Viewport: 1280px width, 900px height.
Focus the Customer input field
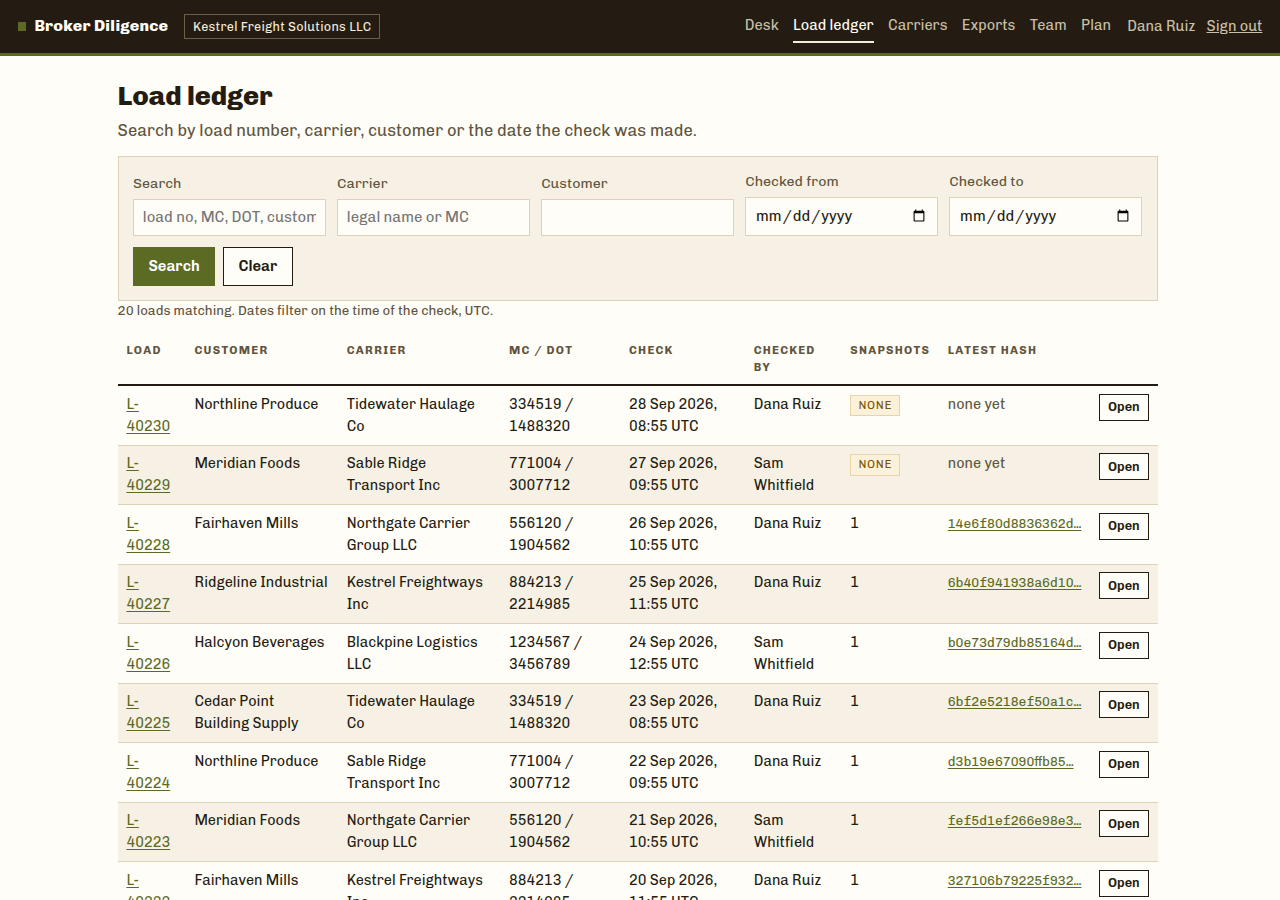[637, 217]
